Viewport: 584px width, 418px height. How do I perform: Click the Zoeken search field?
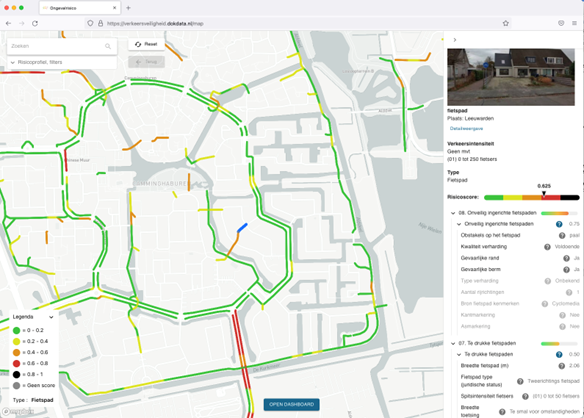coord(62,46)
